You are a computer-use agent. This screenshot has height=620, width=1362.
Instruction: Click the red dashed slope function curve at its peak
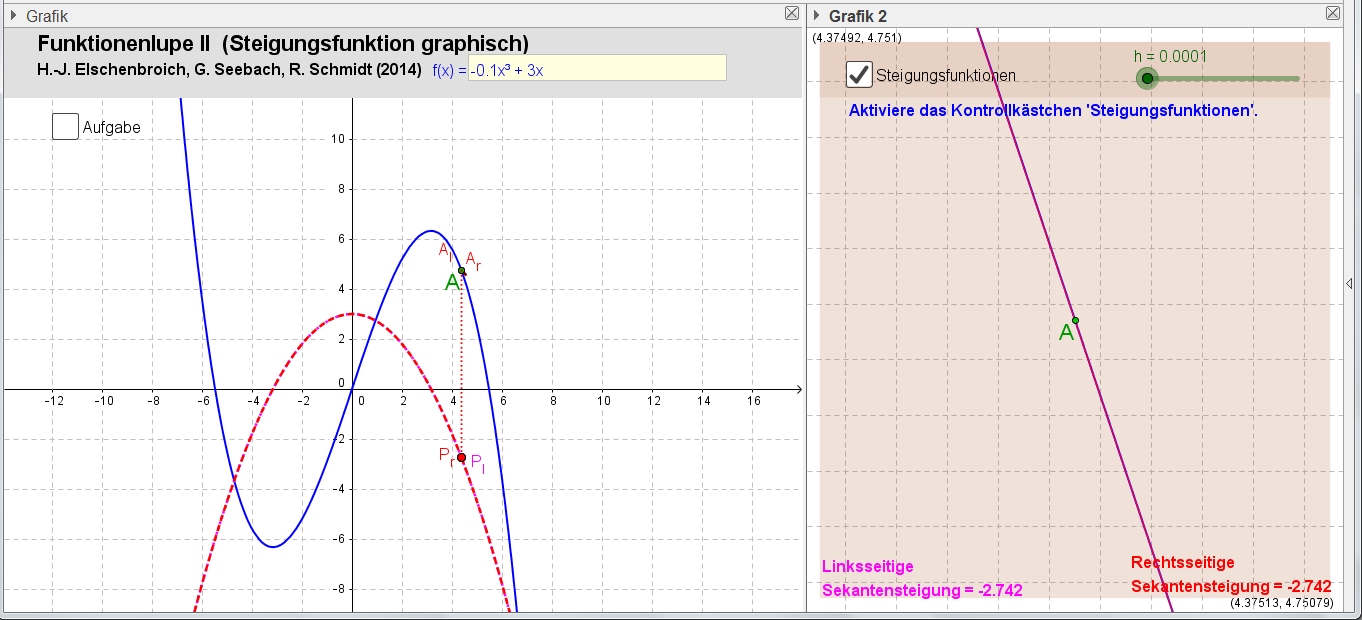click(x=350, y=315)
